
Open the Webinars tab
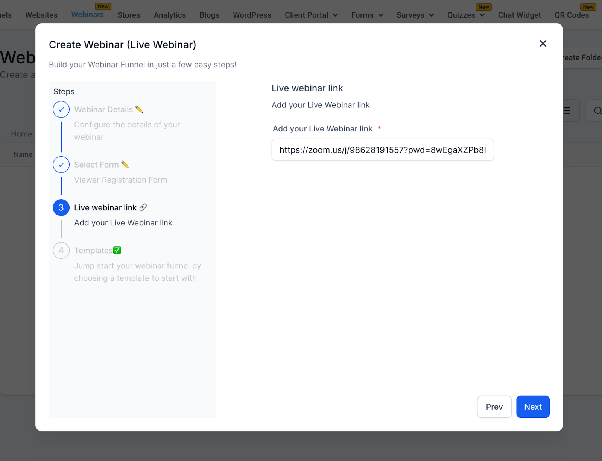coord(87,15)
